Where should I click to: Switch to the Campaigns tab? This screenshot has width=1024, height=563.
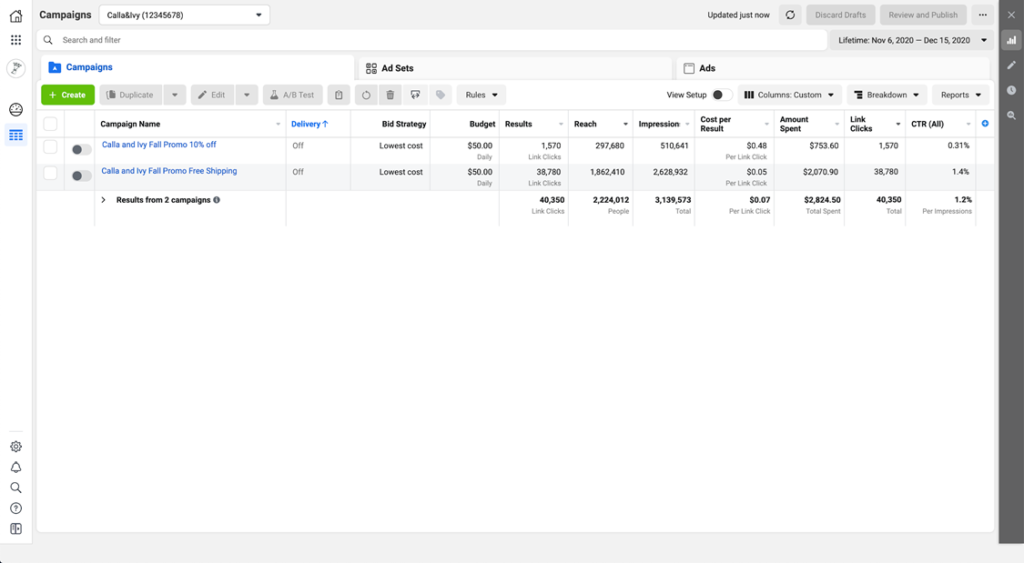pos(197,67)
